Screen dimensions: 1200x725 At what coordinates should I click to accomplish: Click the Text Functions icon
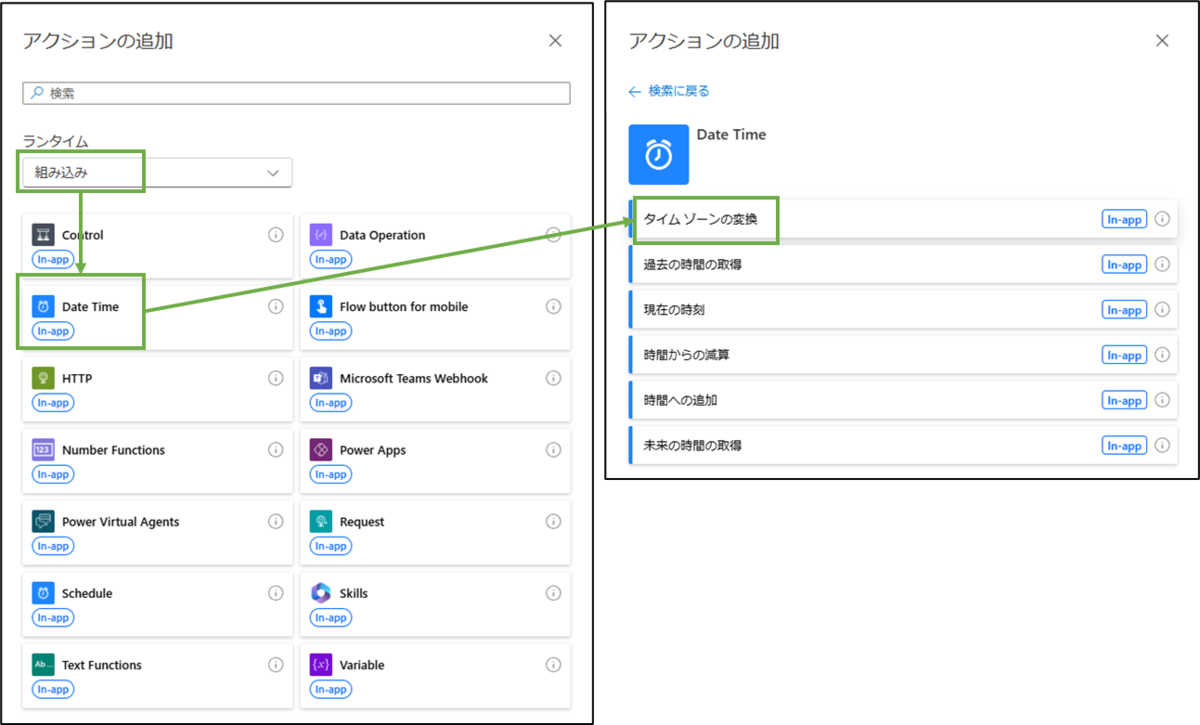coord(42,665)
